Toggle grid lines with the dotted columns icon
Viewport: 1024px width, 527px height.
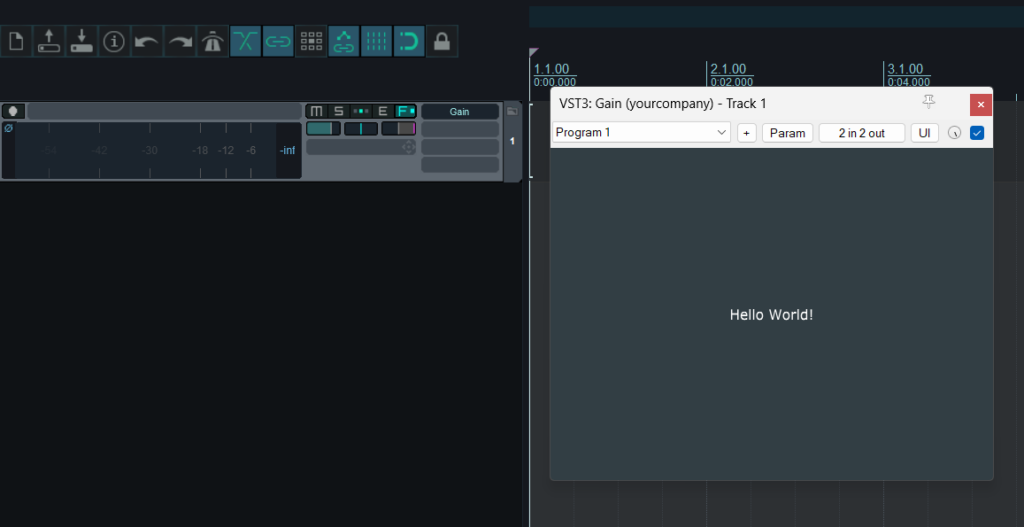(x=376, y=42)
